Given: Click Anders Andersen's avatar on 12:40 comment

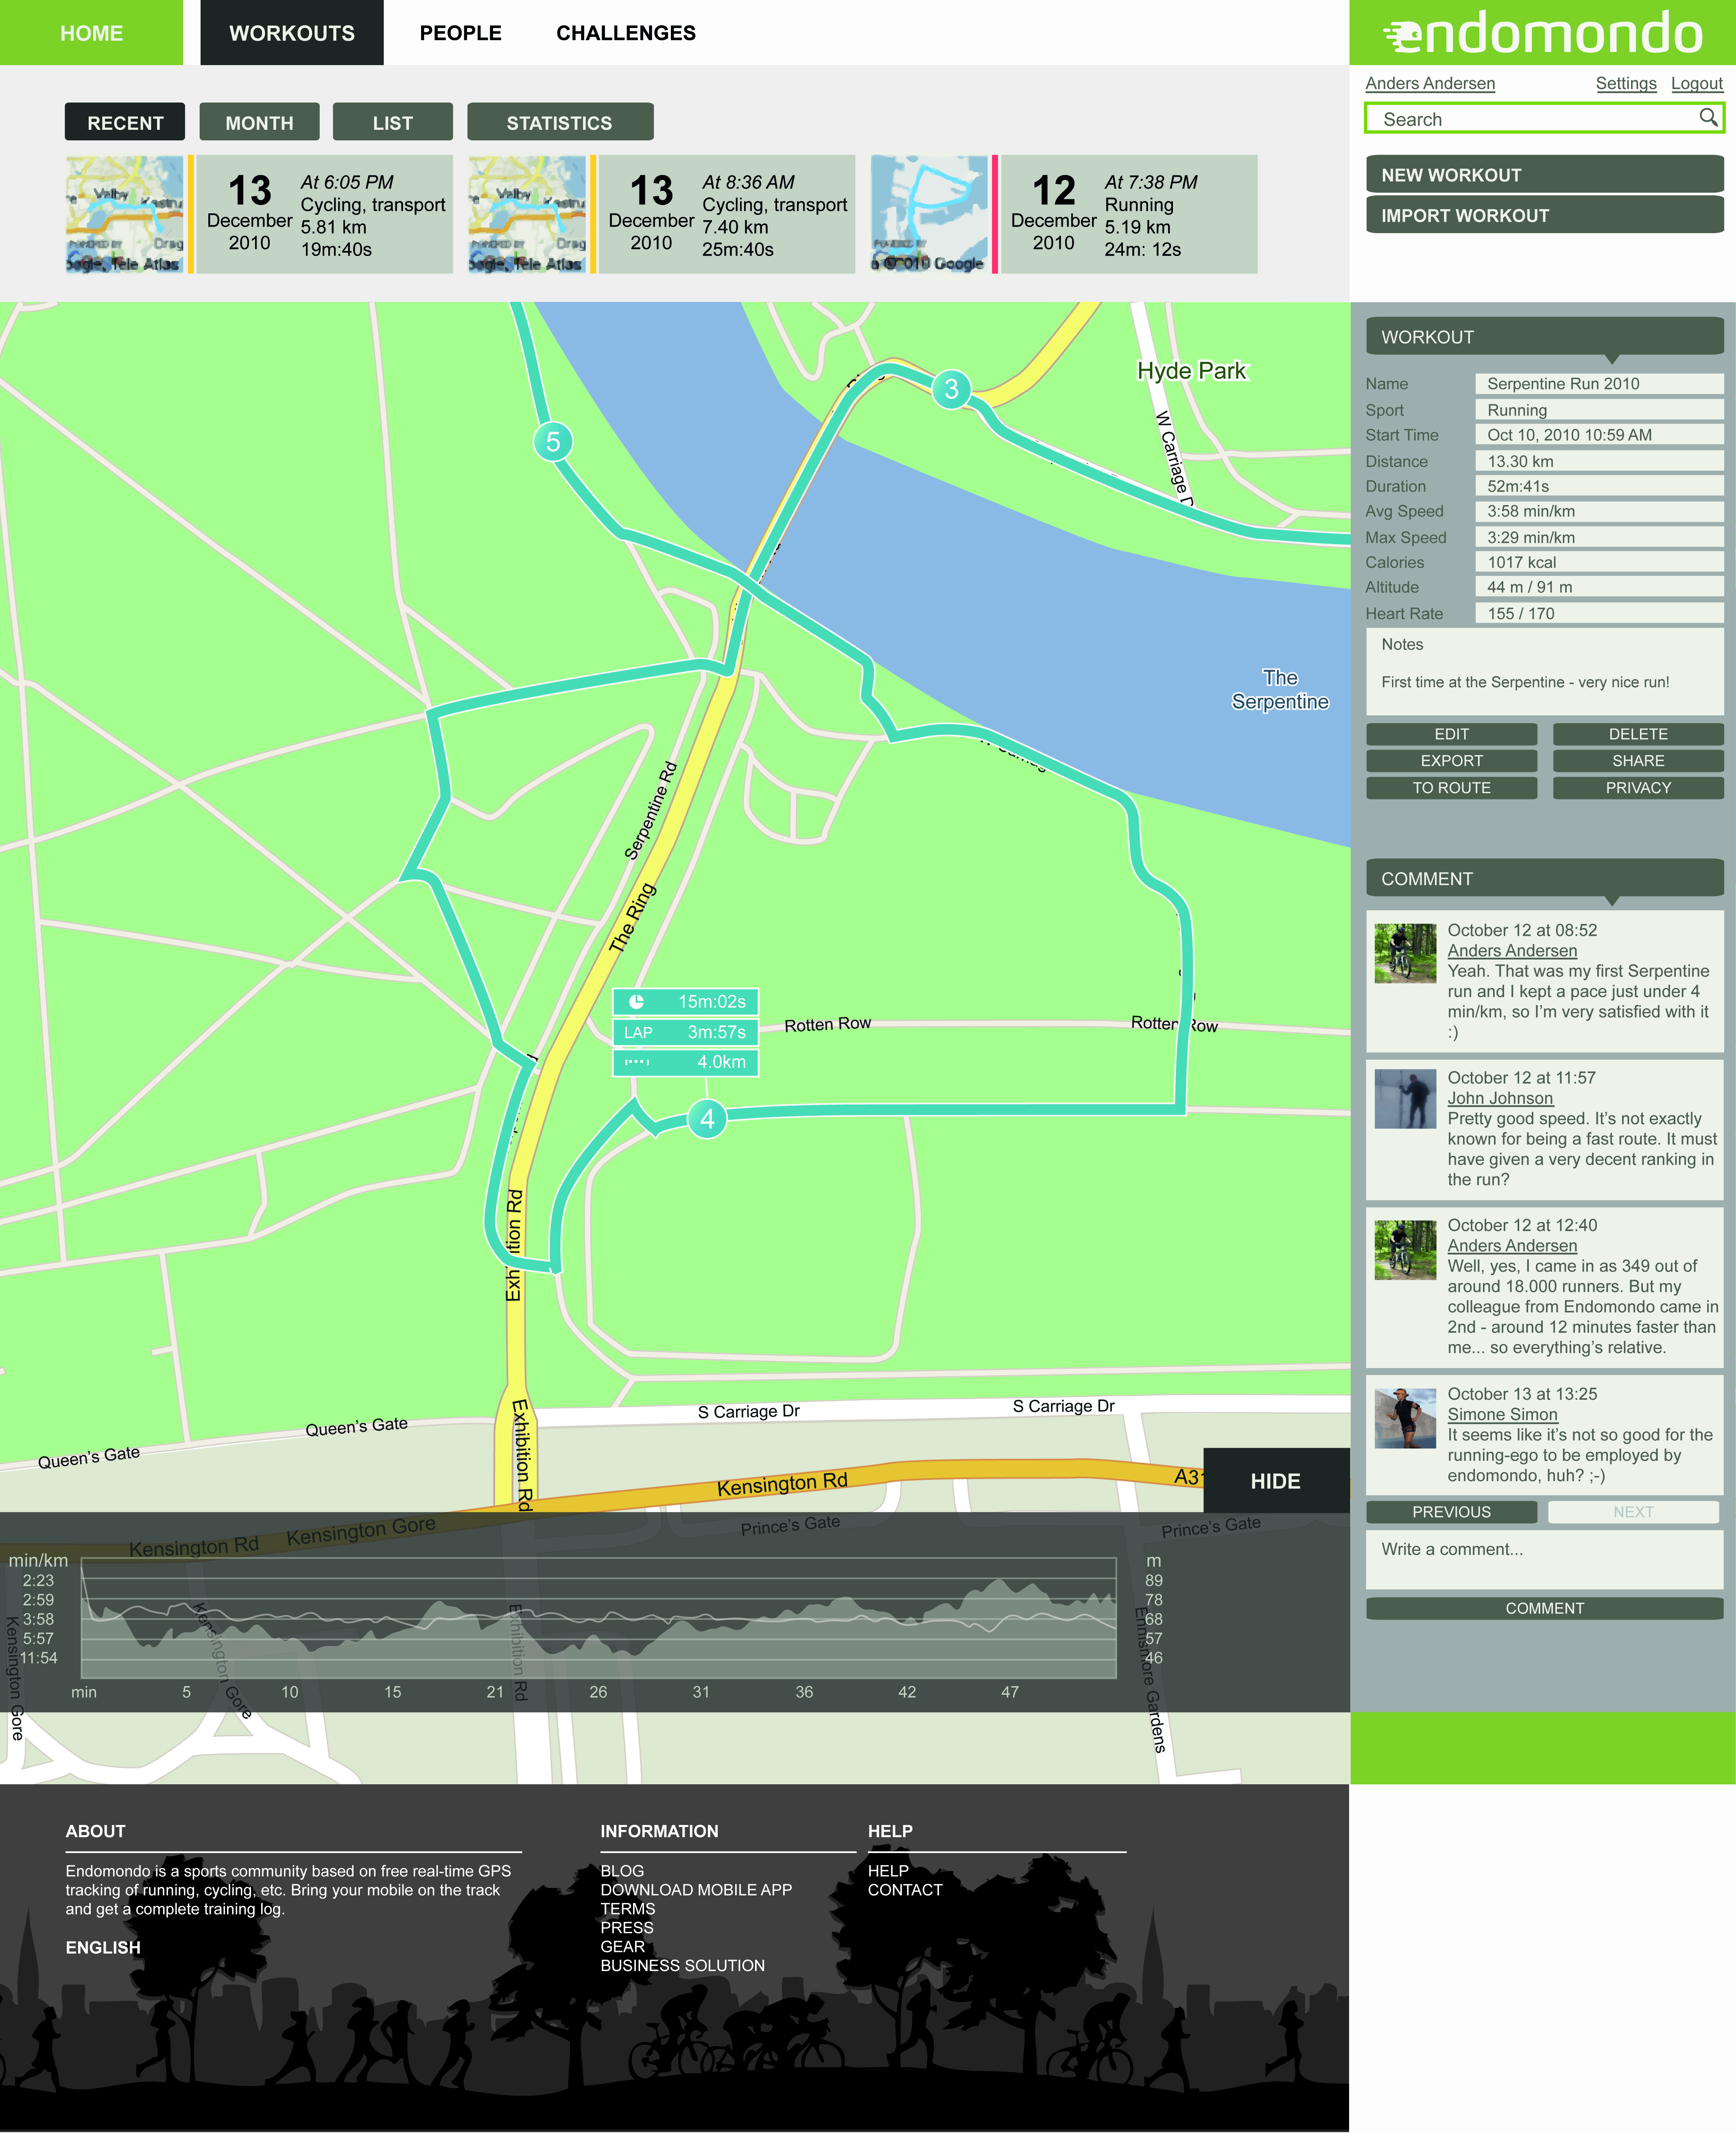Looking at the screenshot, I should [1405, 1249].
